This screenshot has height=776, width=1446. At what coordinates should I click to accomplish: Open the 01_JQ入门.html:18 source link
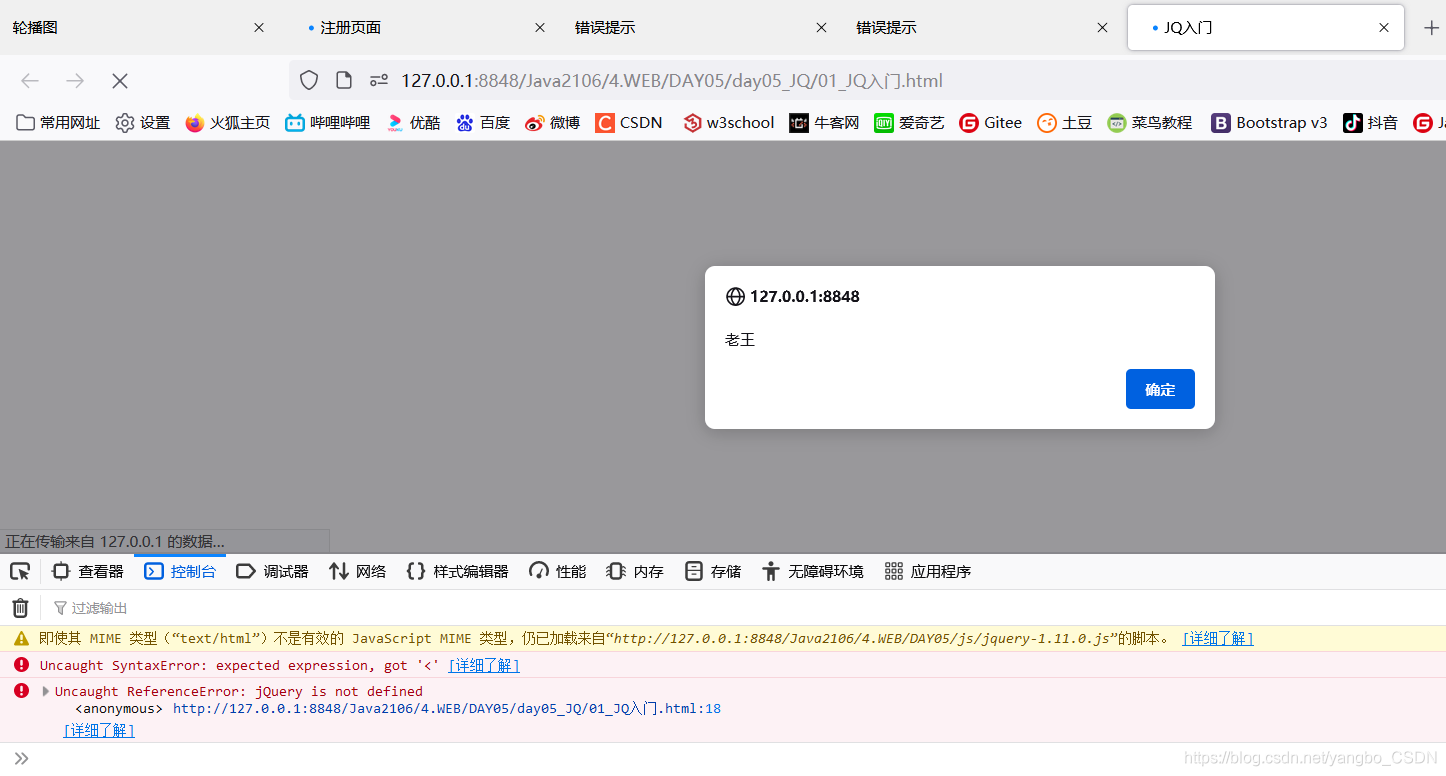[447, 709]
